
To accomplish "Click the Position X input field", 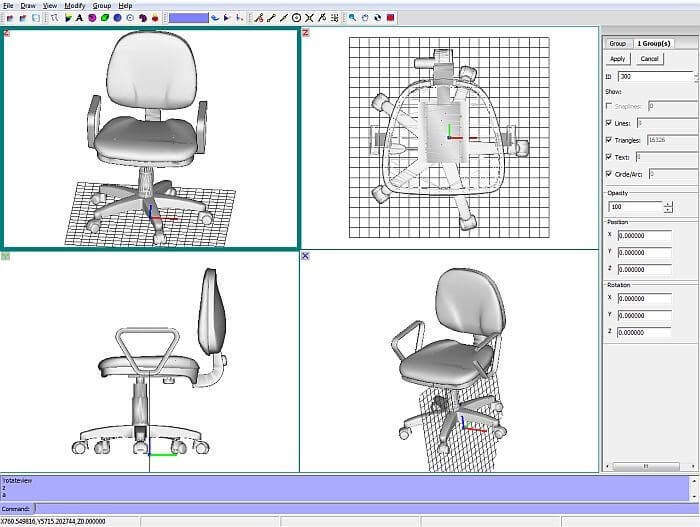I will click(x=644, y=235).
